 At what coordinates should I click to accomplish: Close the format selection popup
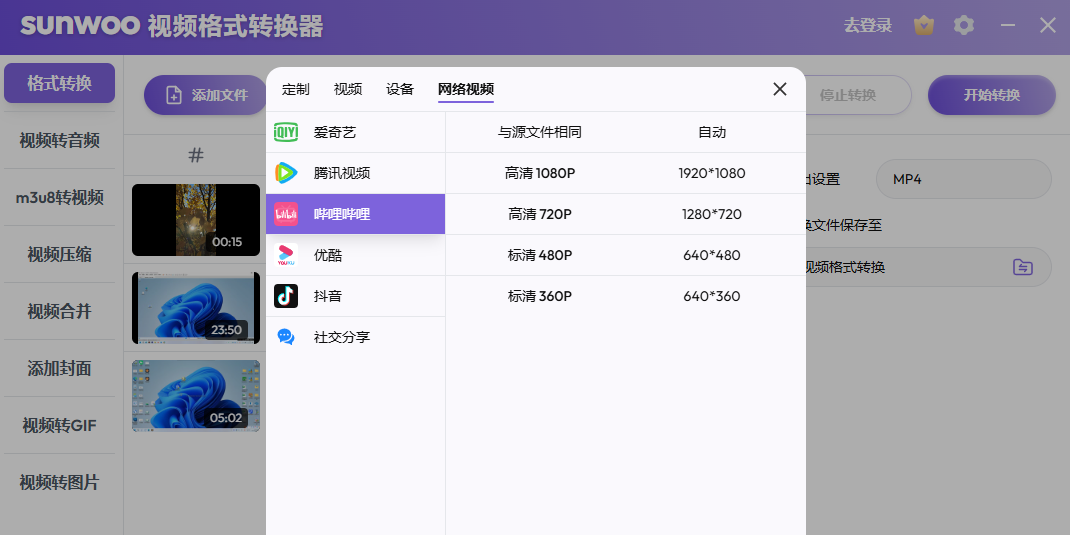coord(780,89)
